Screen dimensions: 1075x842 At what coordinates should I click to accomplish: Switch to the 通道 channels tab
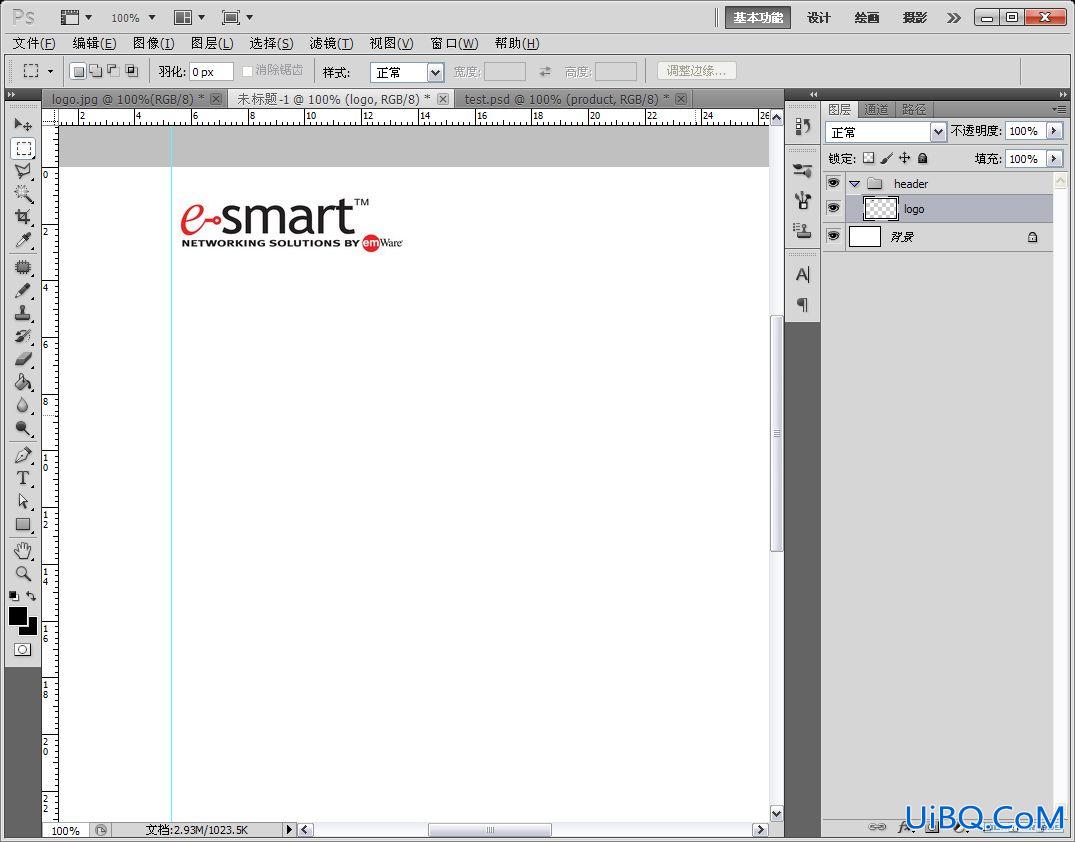pyautogui.click(x=875, y=109)
